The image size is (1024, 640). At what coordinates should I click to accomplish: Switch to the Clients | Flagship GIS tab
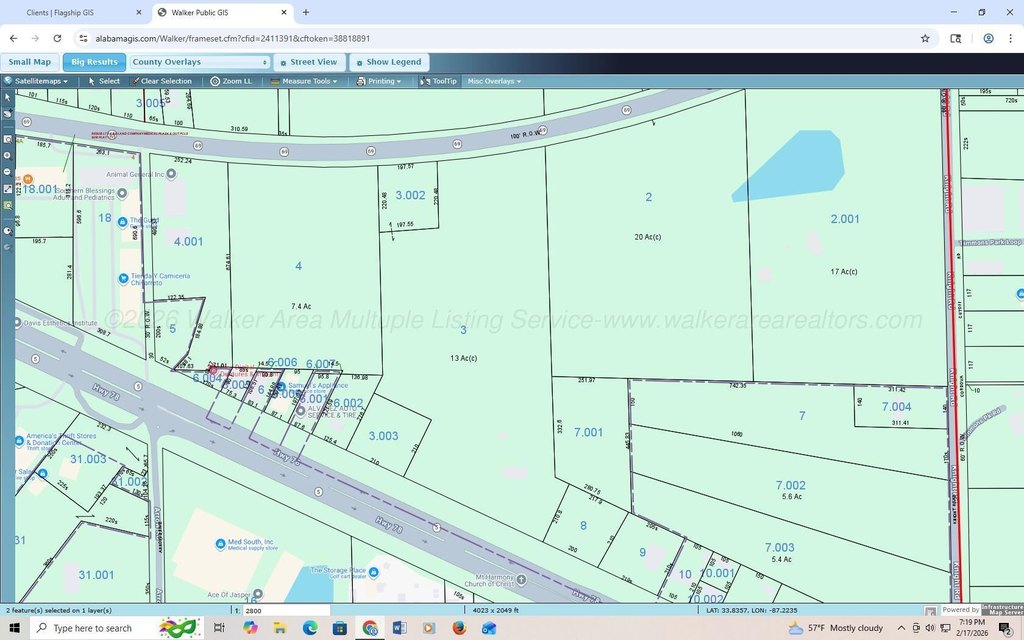pyautogui.click(x=76, y=12)
